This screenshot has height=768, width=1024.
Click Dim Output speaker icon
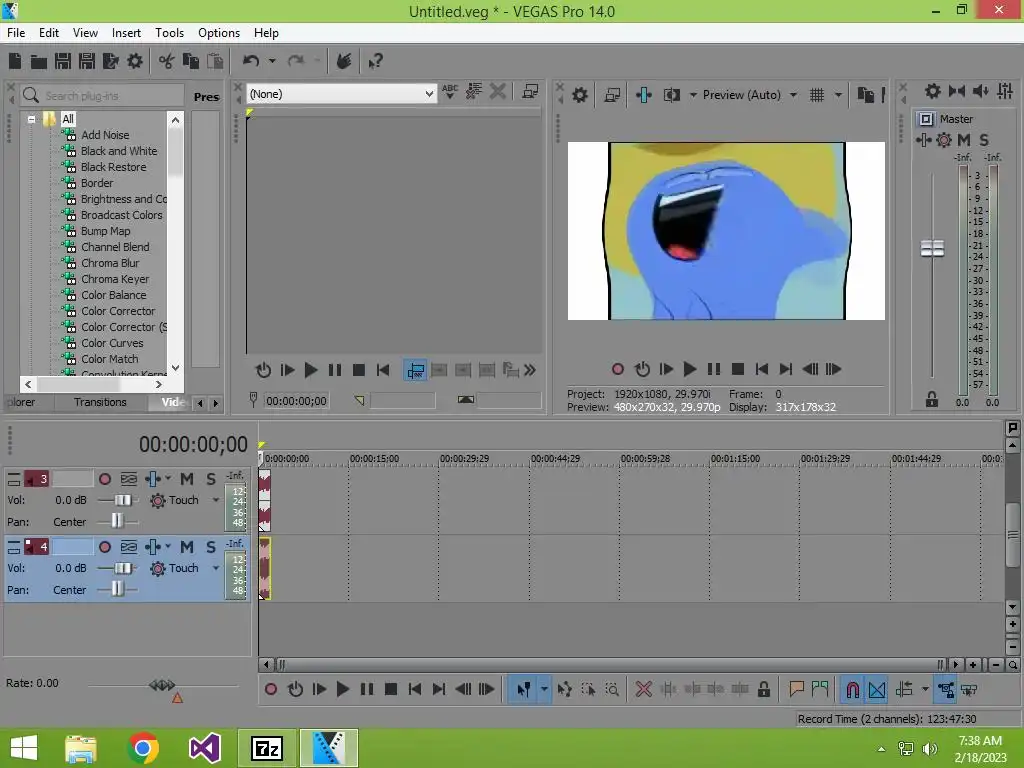981,91
